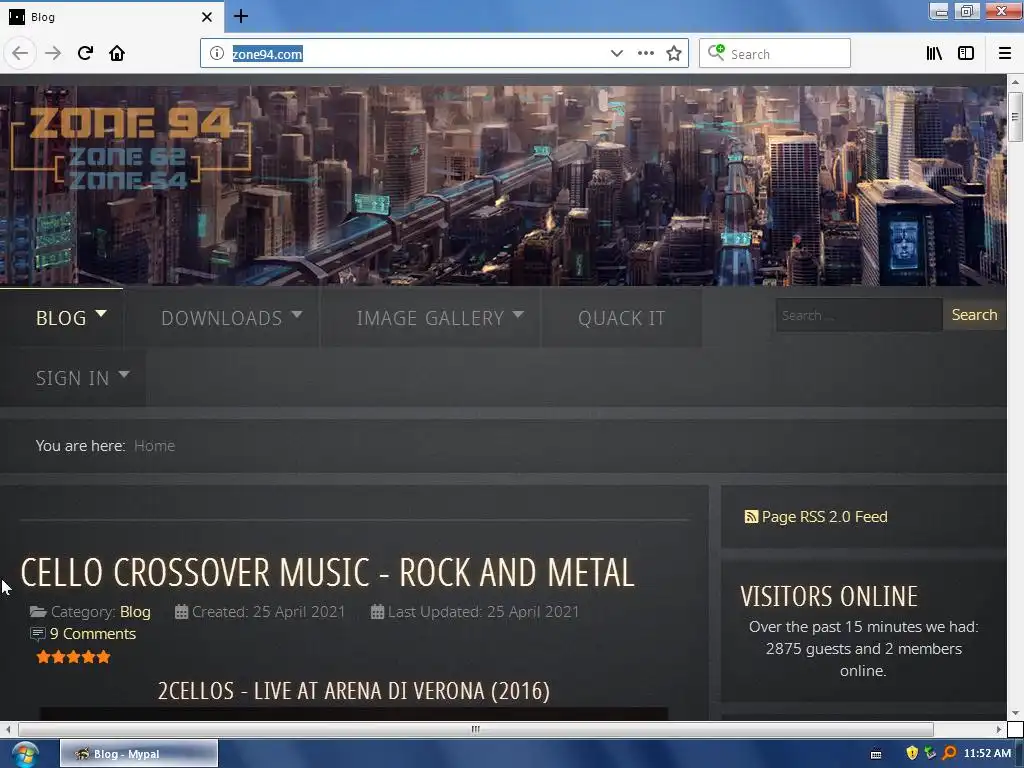Click the Home breadcrumb
The image size is (1024, 768).
point(154,446)
